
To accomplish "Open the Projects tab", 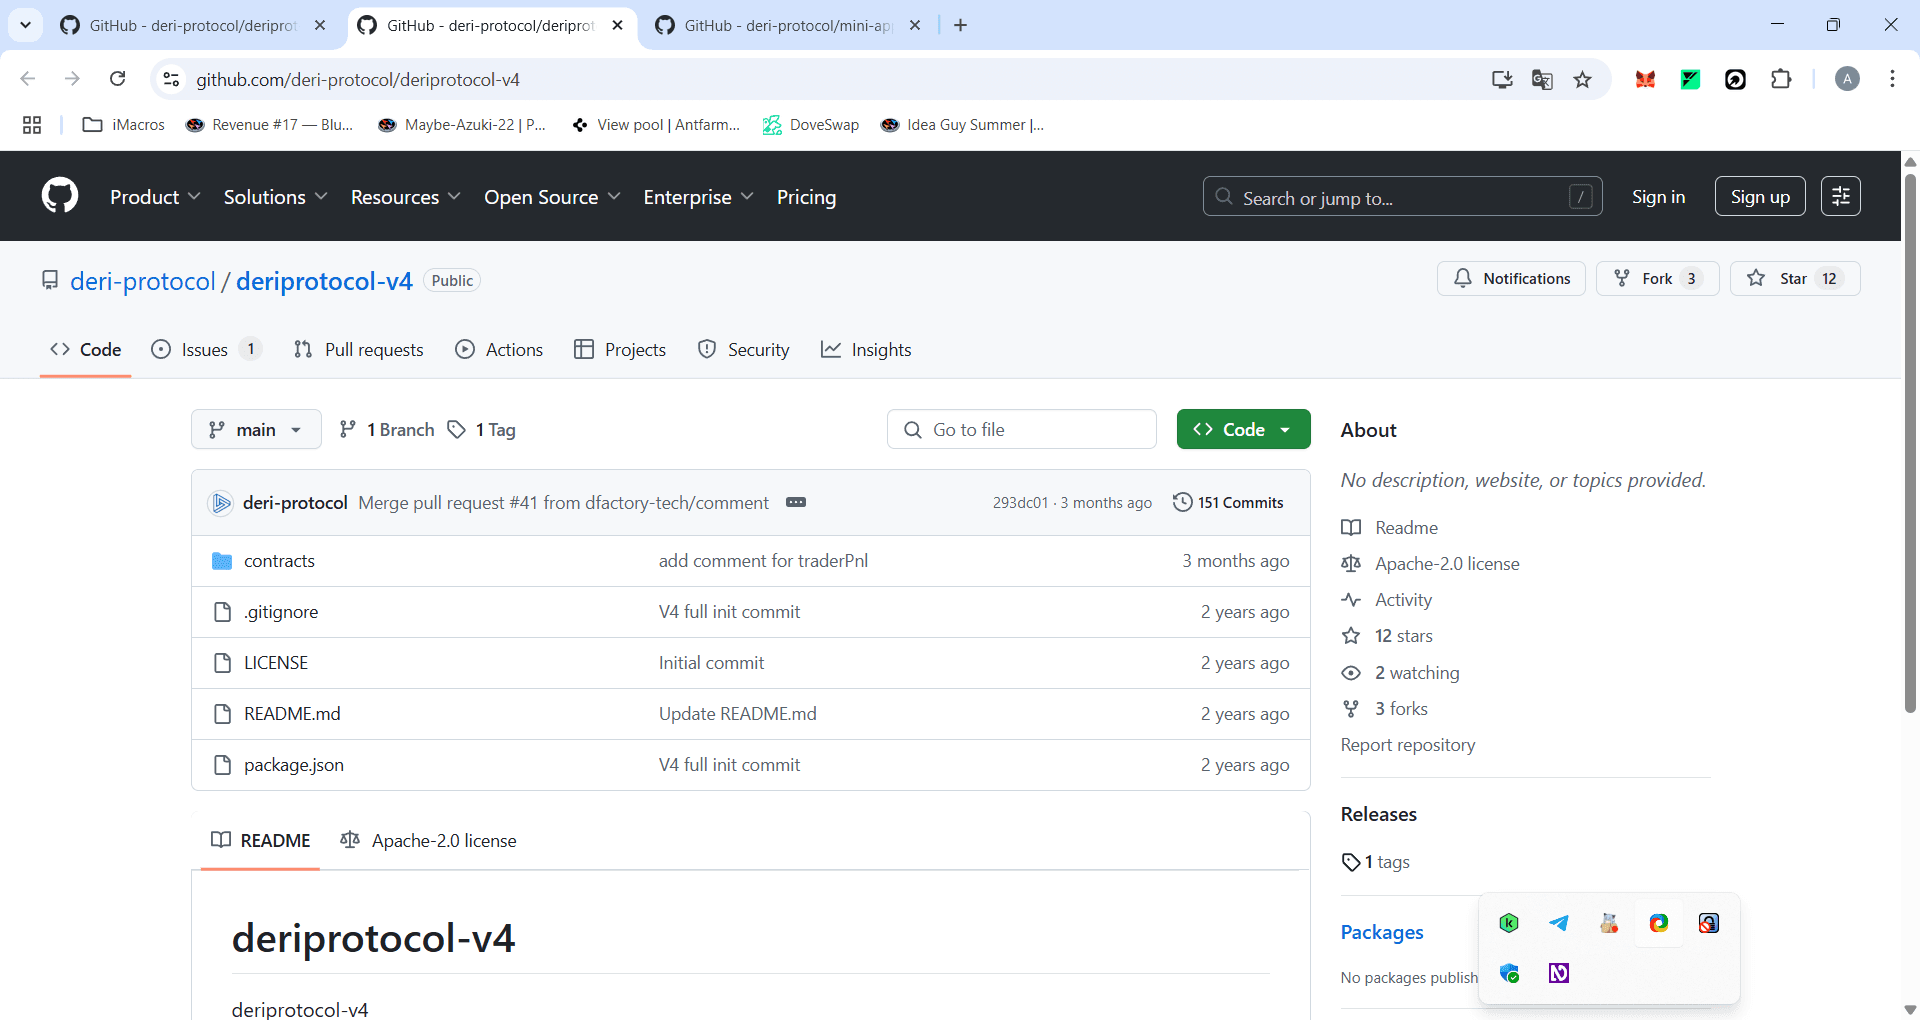I will pos(620,349).
